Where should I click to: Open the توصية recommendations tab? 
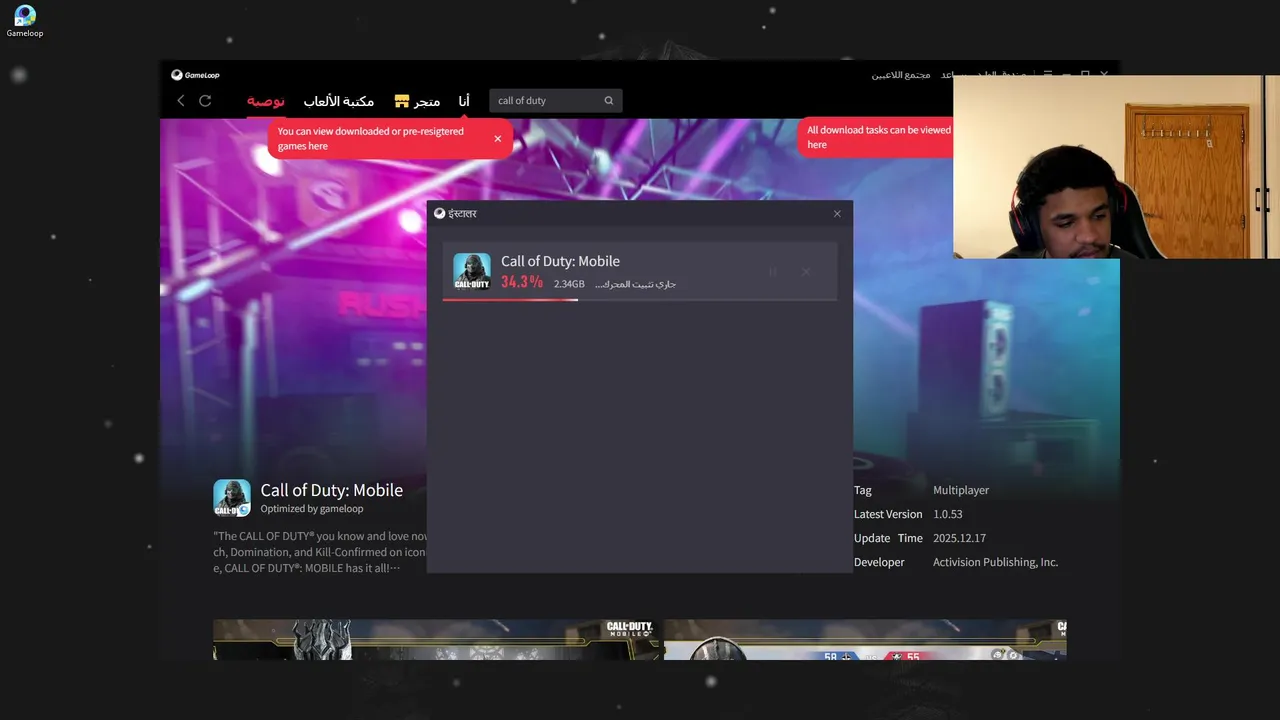point(266,101)
